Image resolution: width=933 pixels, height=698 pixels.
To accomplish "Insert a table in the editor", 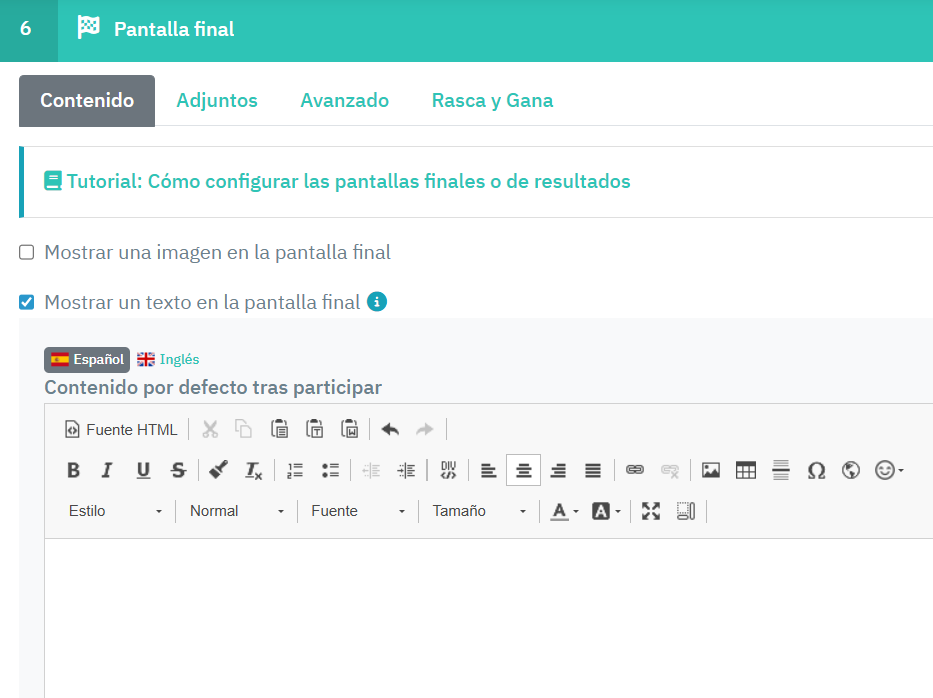I will (x=746, y=470).
